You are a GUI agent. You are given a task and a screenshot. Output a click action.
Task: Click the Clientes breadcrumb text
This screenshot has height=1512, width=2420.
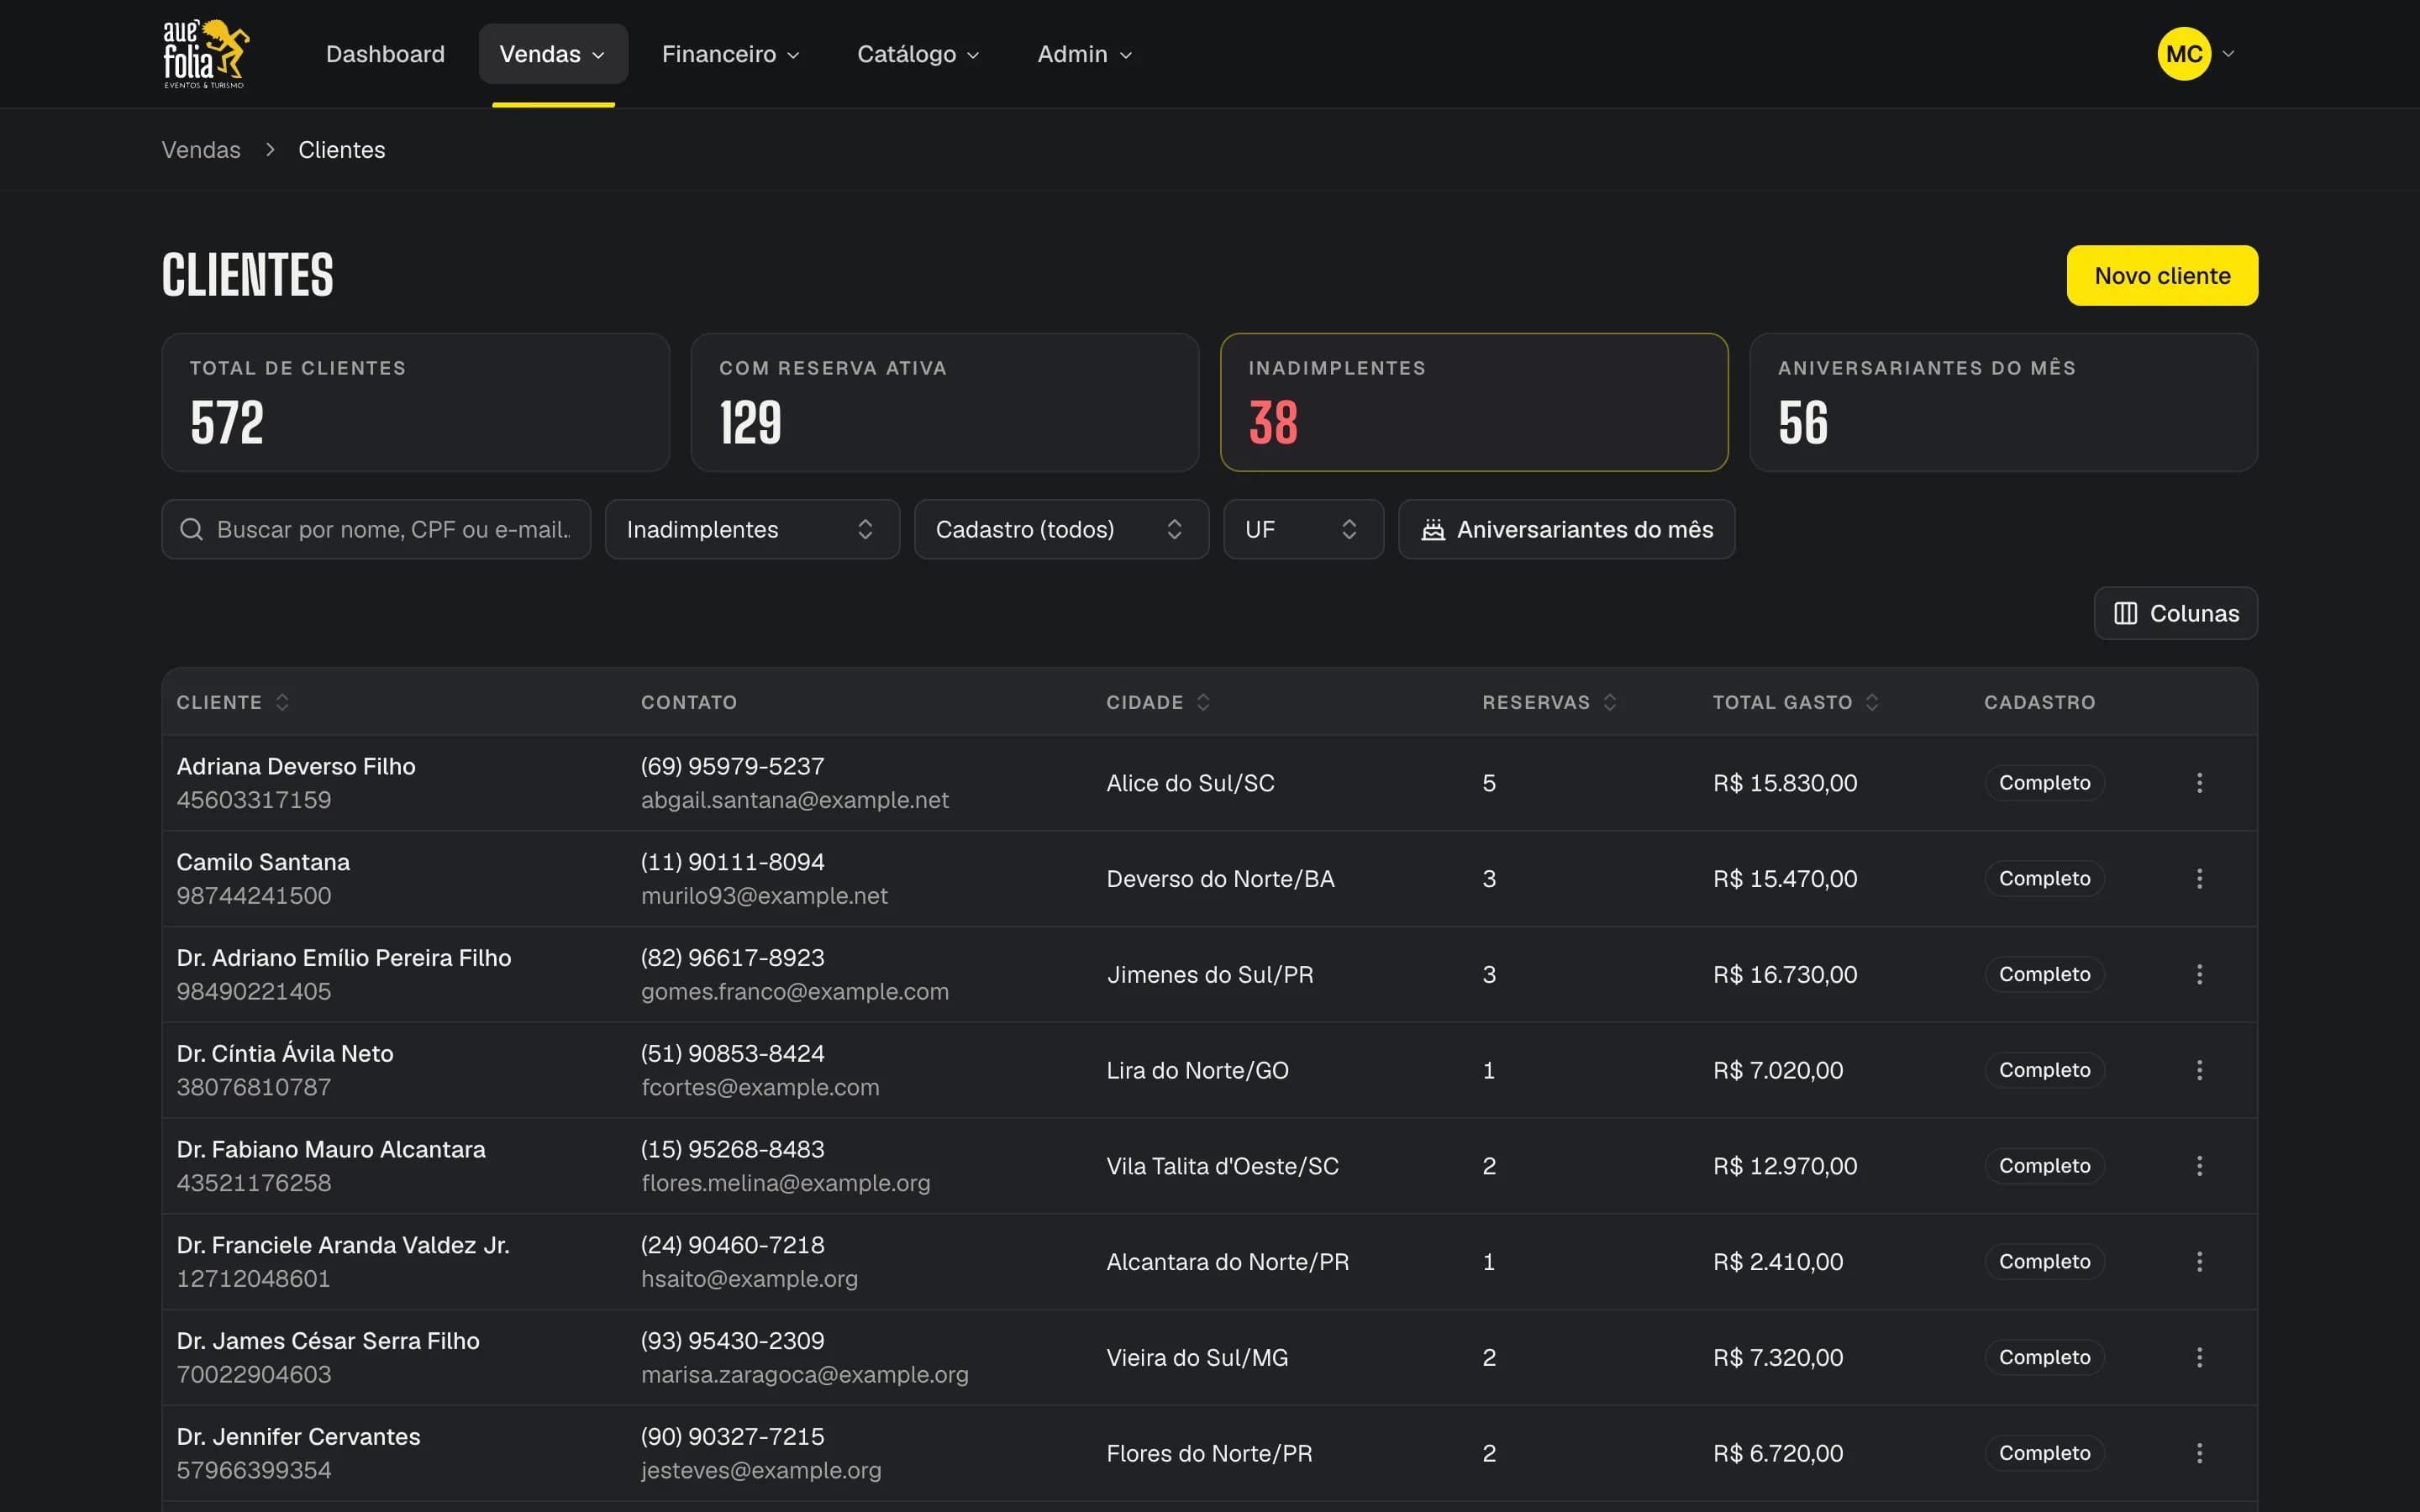(x=341, y=150)
